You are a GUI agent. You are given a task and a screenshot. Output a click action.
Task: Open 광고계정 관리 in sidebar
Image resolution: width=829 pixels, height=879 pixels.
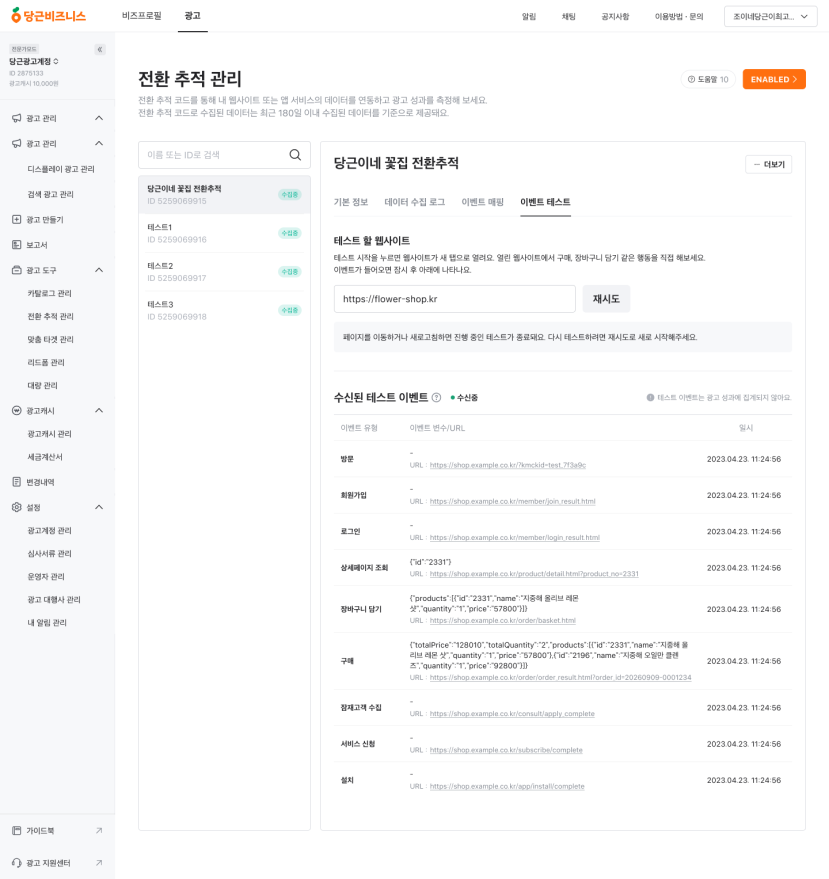pos(49,530)
